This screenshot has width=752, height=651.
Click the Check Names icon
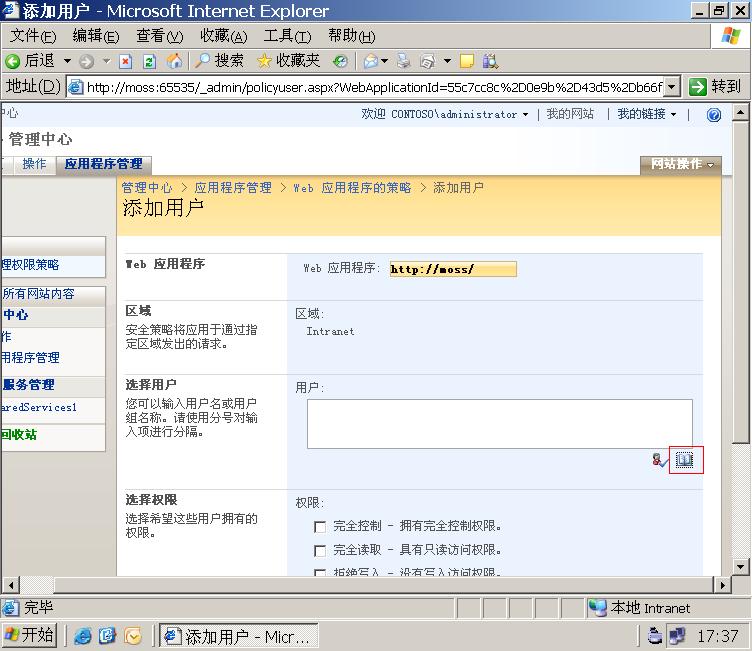[x=660, y=461]
